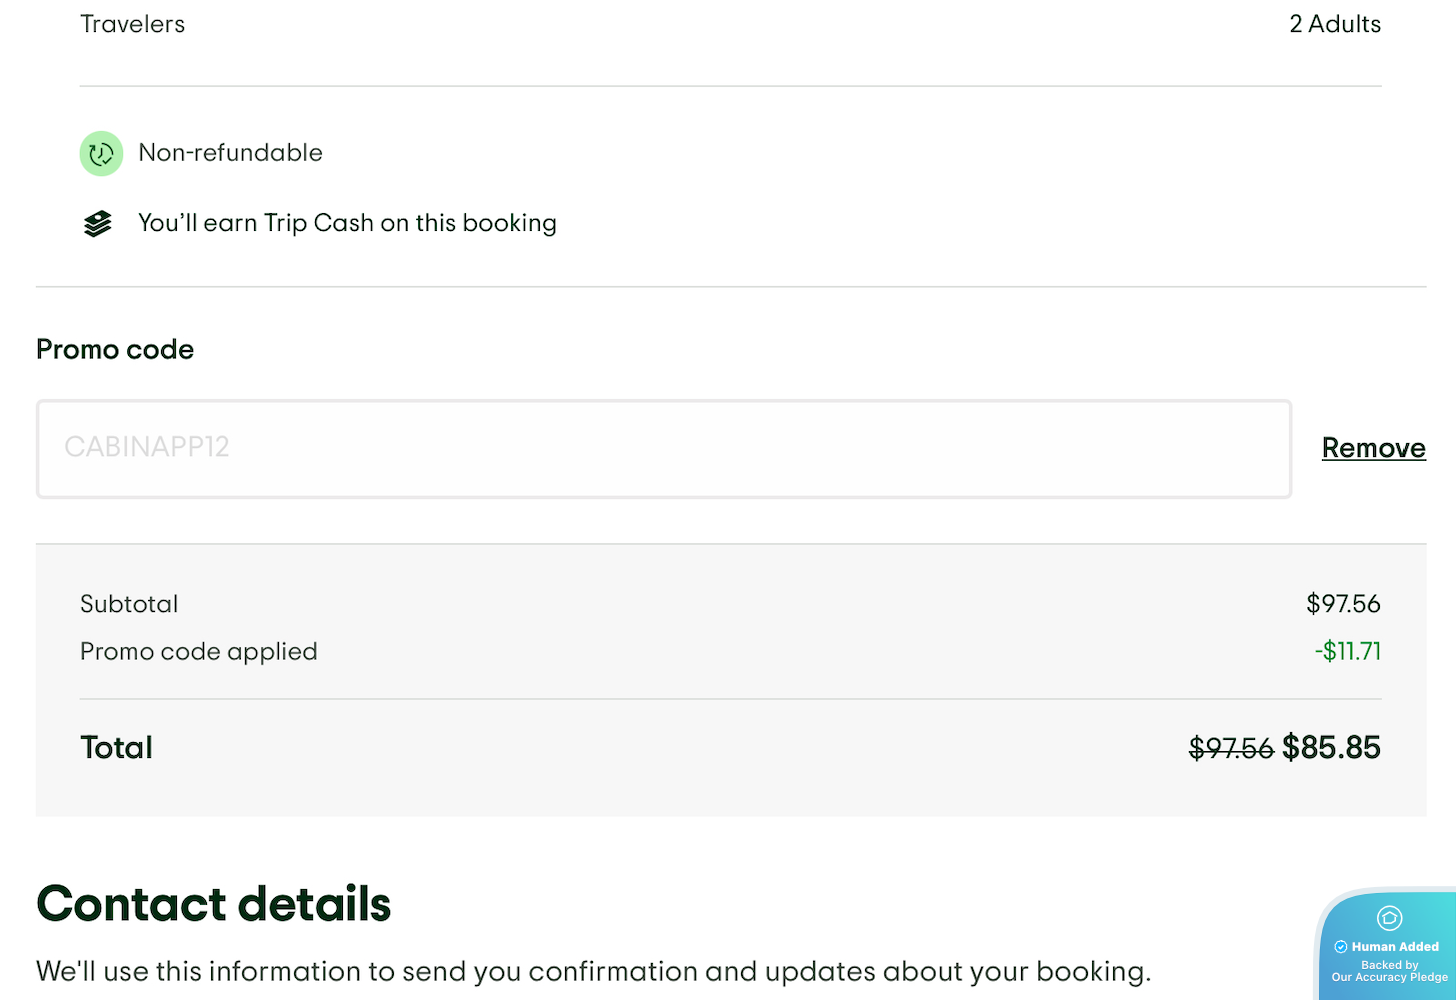Click the Non-refundable refund policy icon
The image size is (1456, 1000).
[100, 153]
